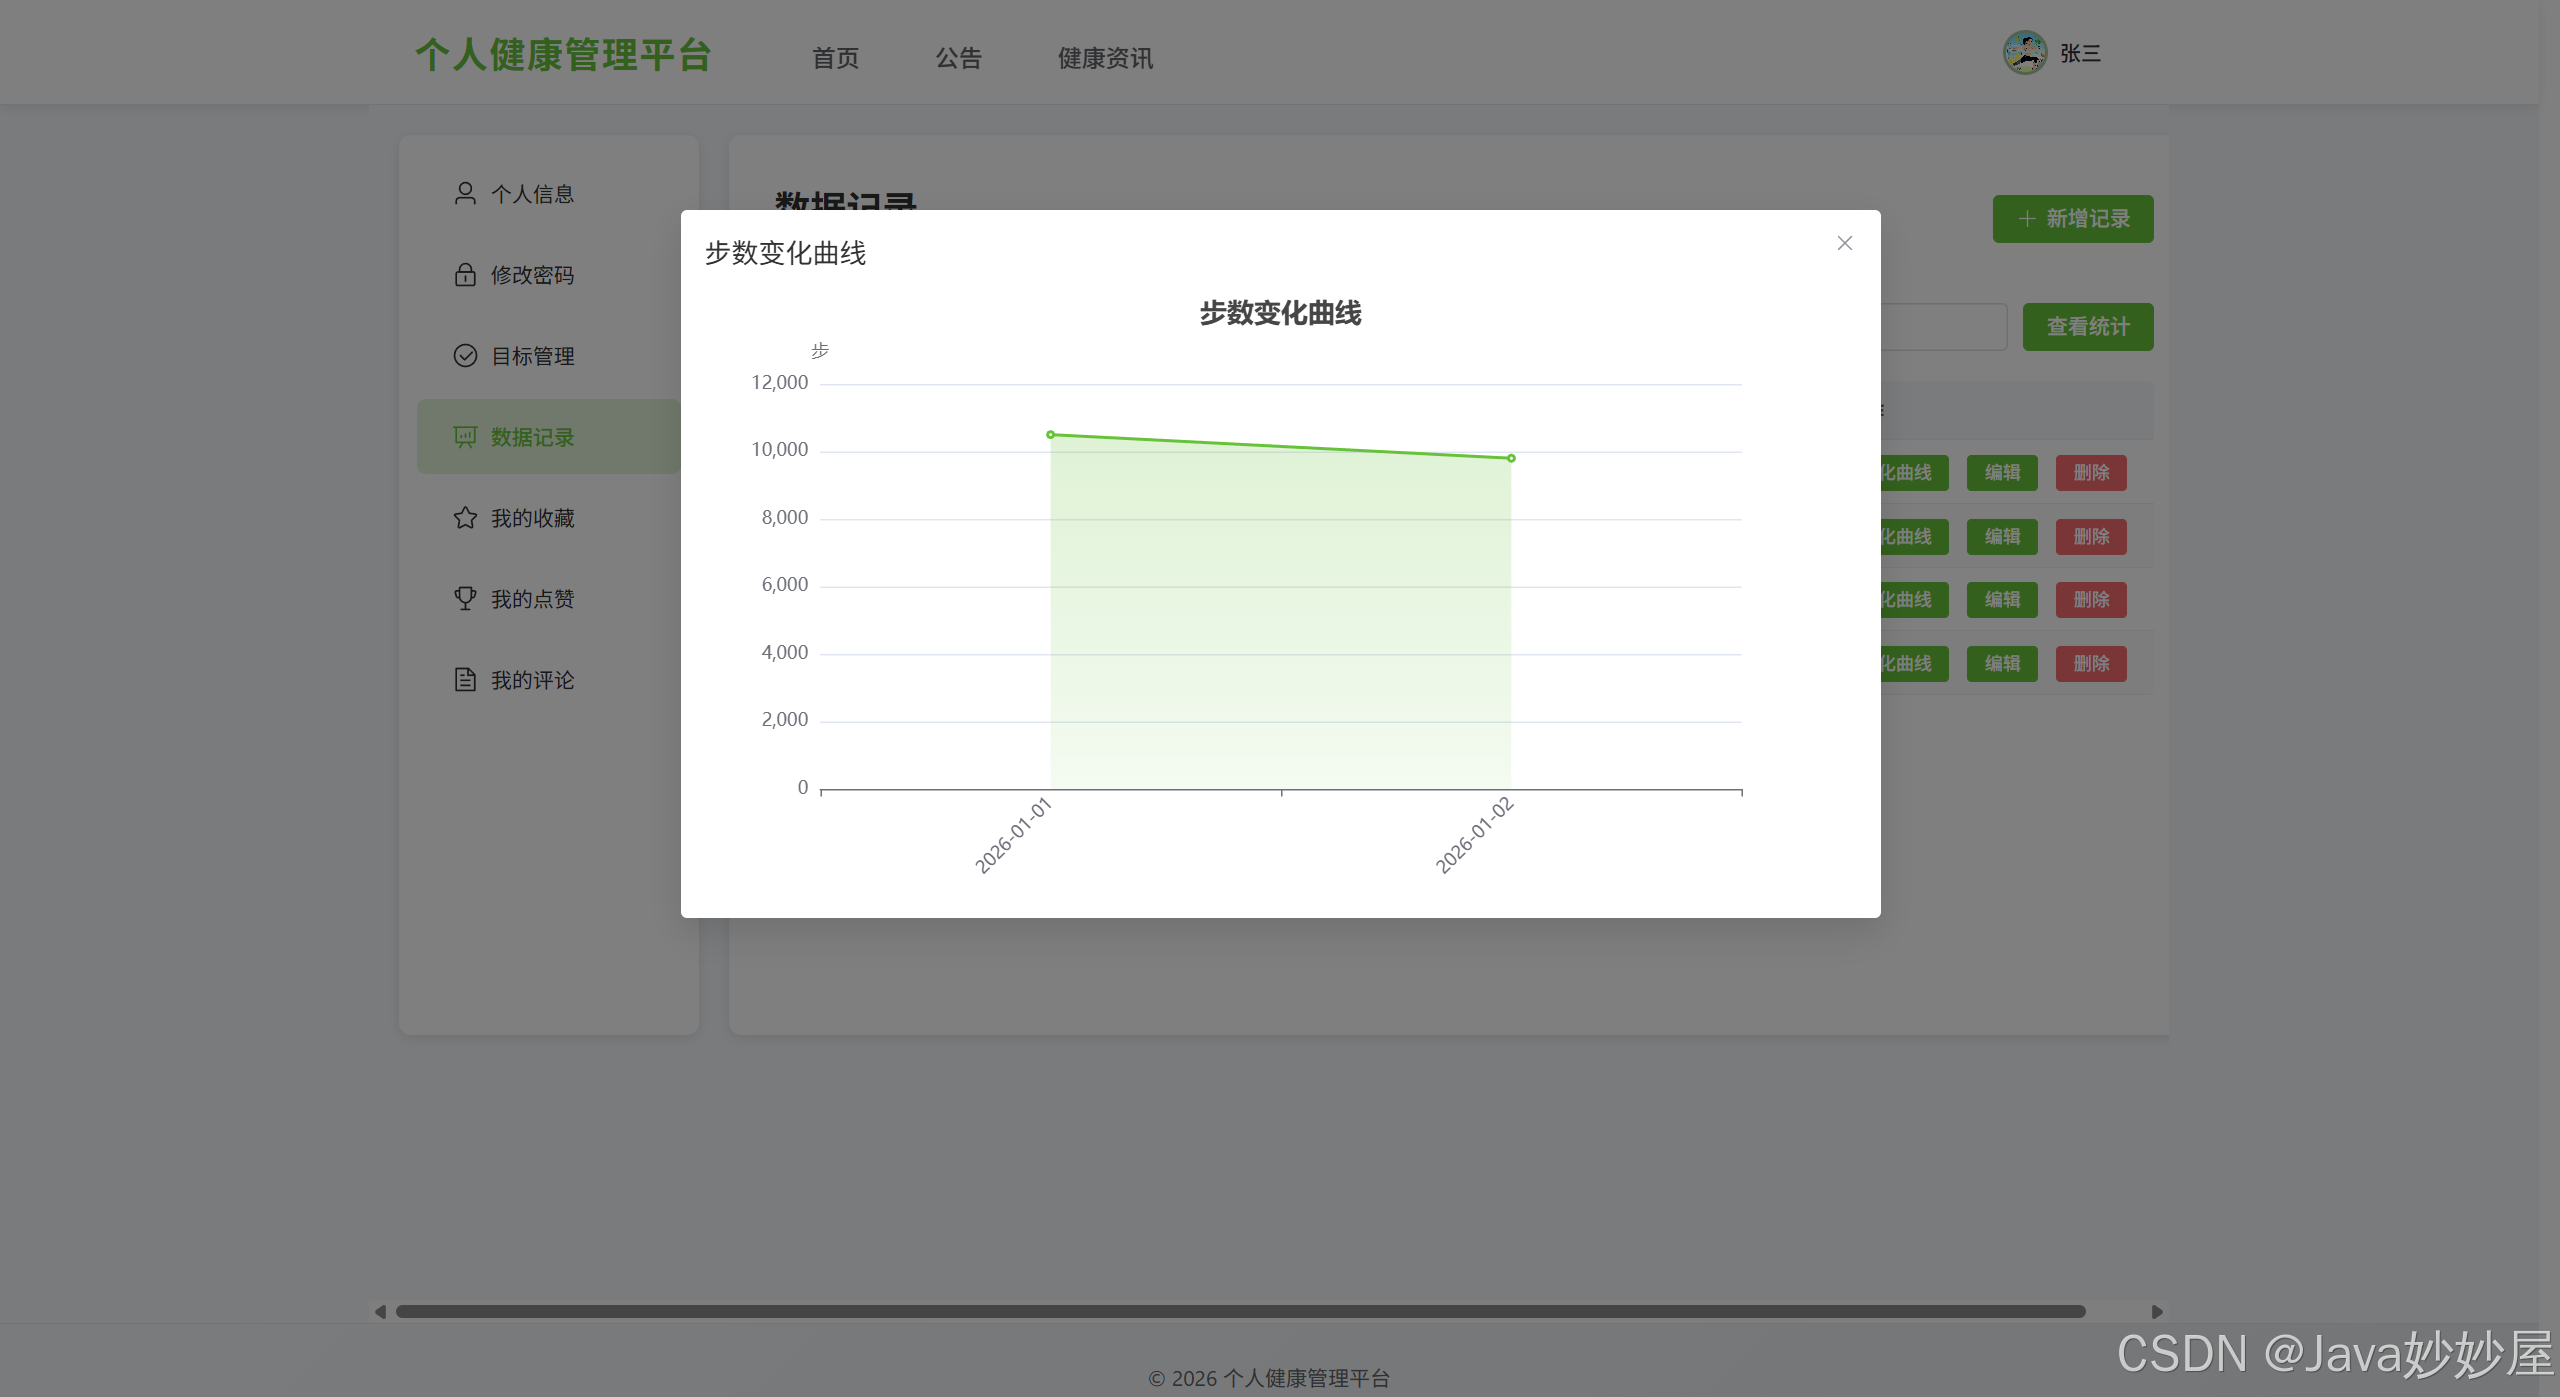Click the person icon beside 个人信息

465,193
